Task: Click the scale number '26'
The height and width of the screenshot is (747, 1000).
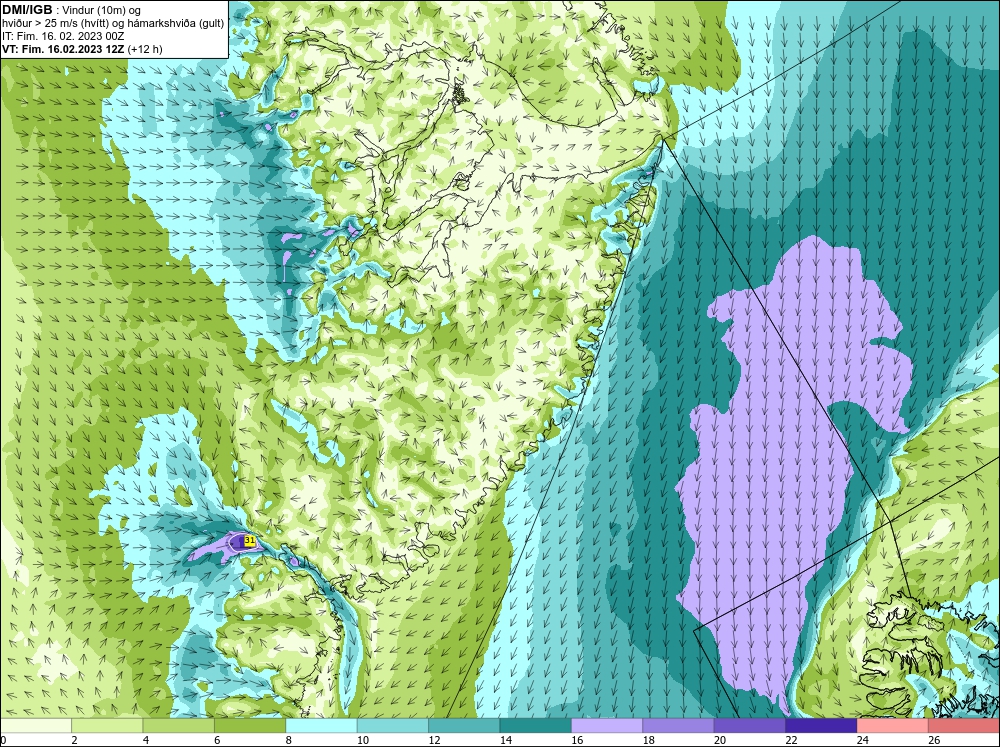Action: pos(934,740)
